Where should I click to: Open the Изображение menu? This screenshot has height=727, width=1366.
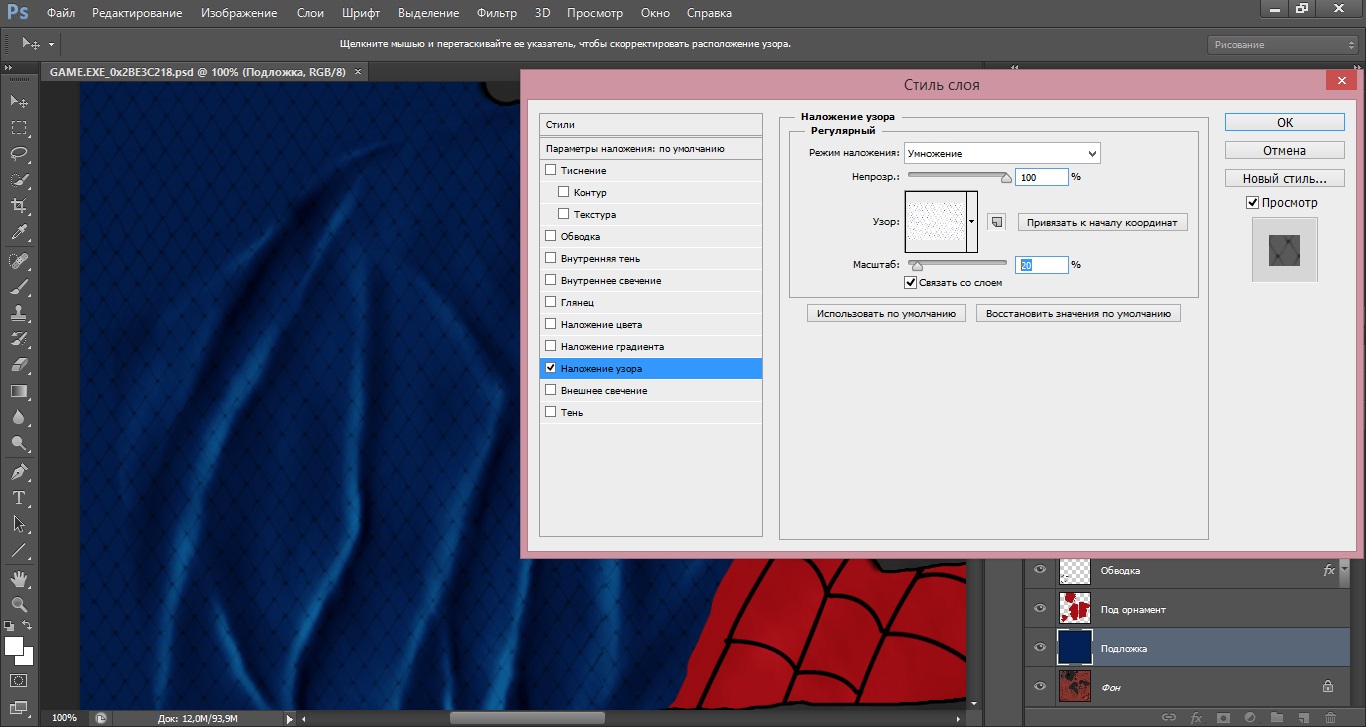tap(239, 13)
